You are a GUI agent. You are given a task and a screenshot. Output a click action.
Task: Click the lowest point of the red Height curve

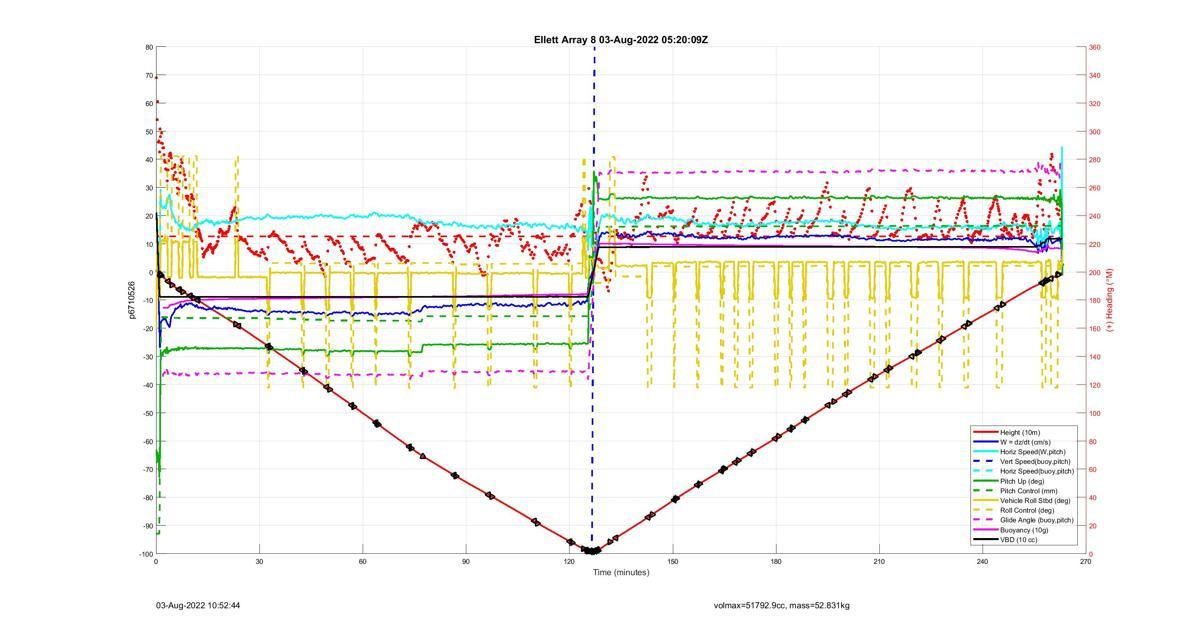pos(591,551)
